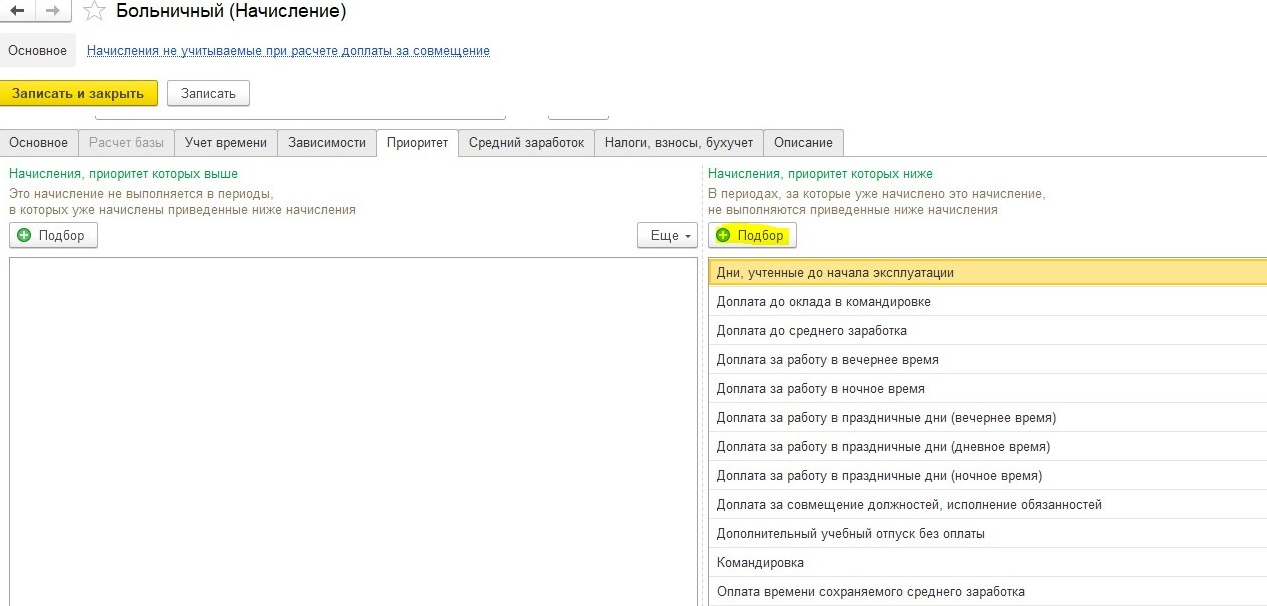This screenshot has height=606, width=1267.
Task: Click the back navigation arrow
Action: tap(17, 11)
